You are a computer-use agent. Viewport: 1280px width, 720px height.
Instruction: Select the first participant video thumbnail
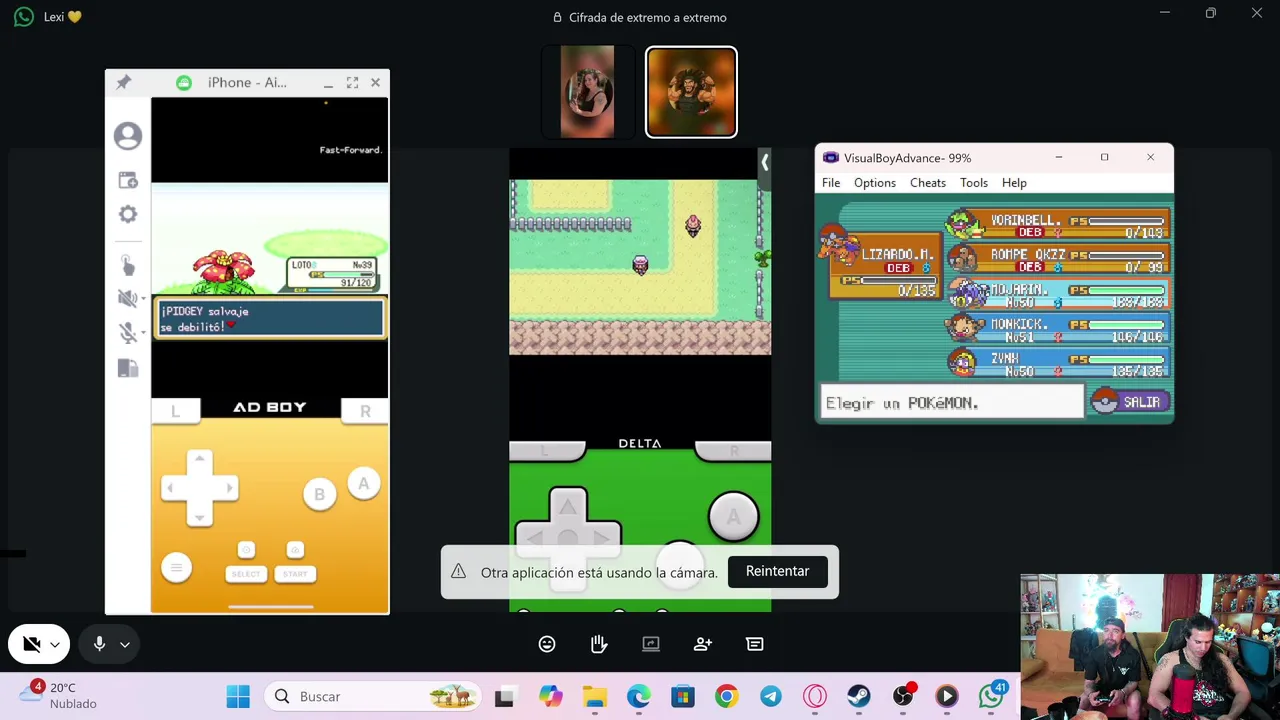point(588,91)
